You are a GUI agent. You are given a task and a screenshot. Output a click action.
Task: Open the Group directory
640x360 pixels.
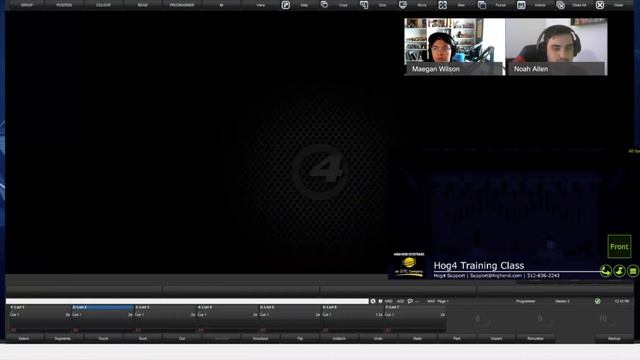(27, 5)
